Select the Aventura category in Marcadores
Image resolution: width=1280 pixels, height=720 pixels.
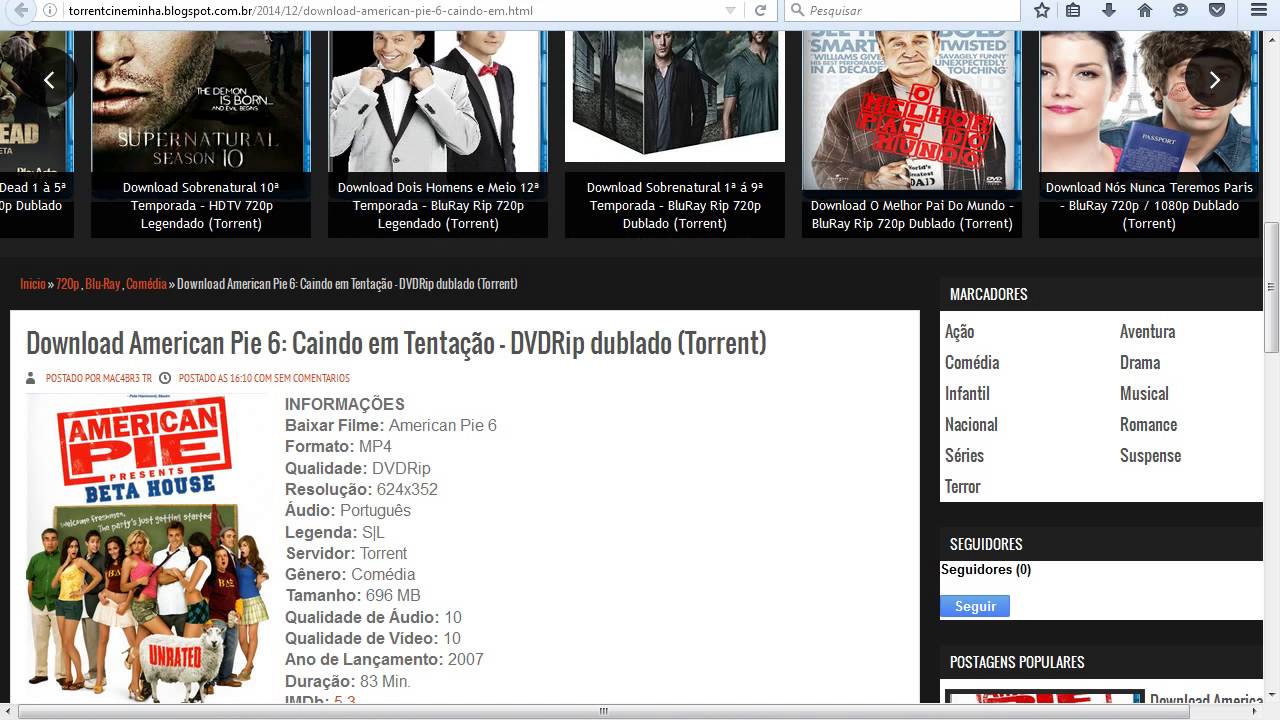pos(1147,331)
